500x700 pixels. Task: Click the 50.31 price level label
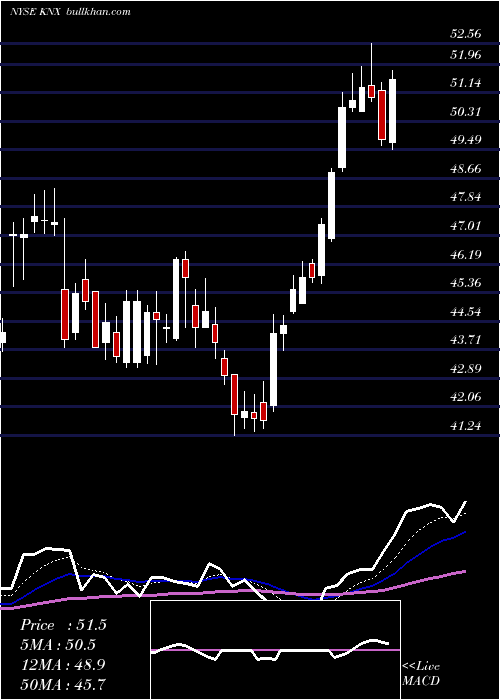[x=466, y=111]
